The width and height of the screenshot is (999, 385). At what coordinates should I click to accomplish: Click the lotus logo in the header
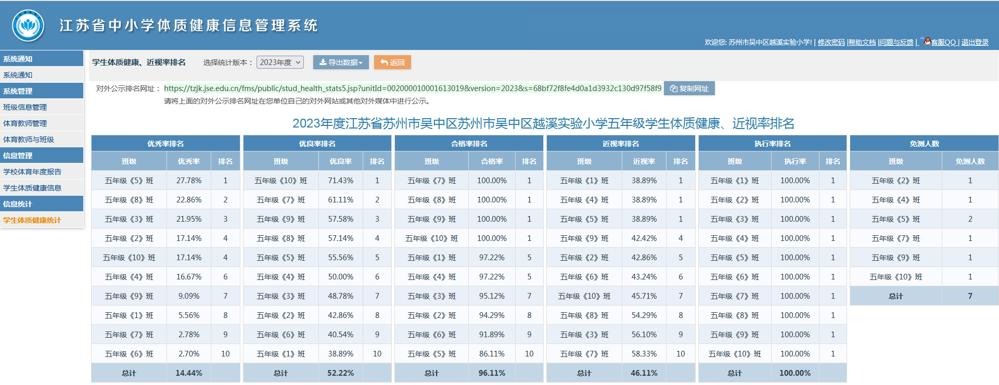[x=28, y=25]
